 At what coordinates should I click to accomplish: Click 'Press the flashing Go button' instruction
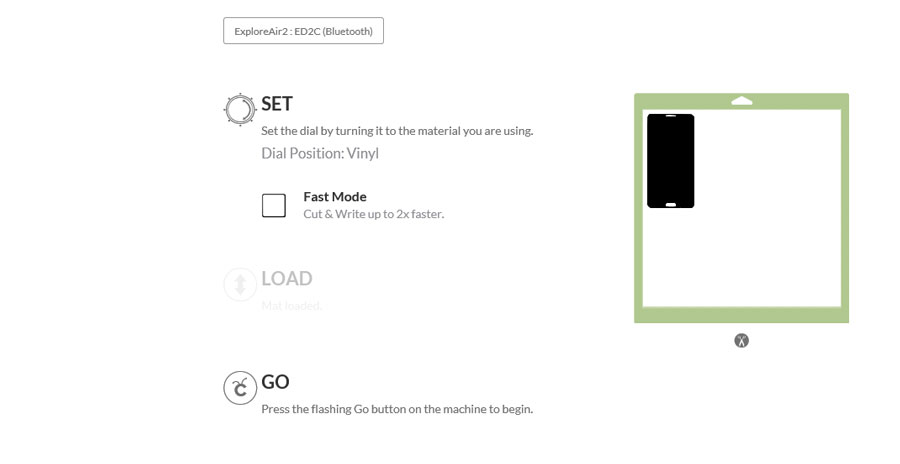pyautogui.click(x=397, y=409)
